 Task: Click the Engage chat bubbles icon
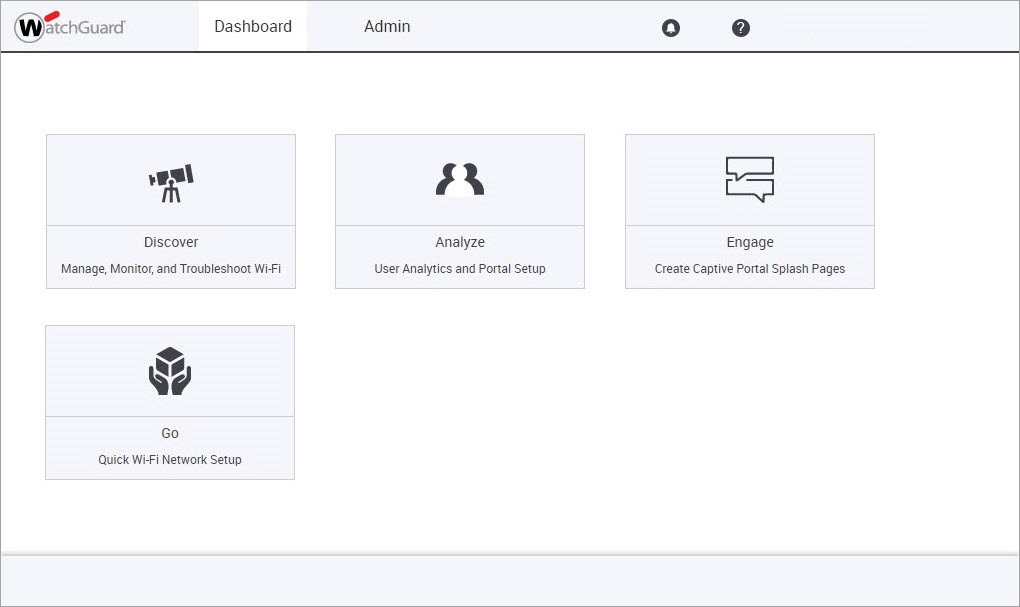coord(749,178)
